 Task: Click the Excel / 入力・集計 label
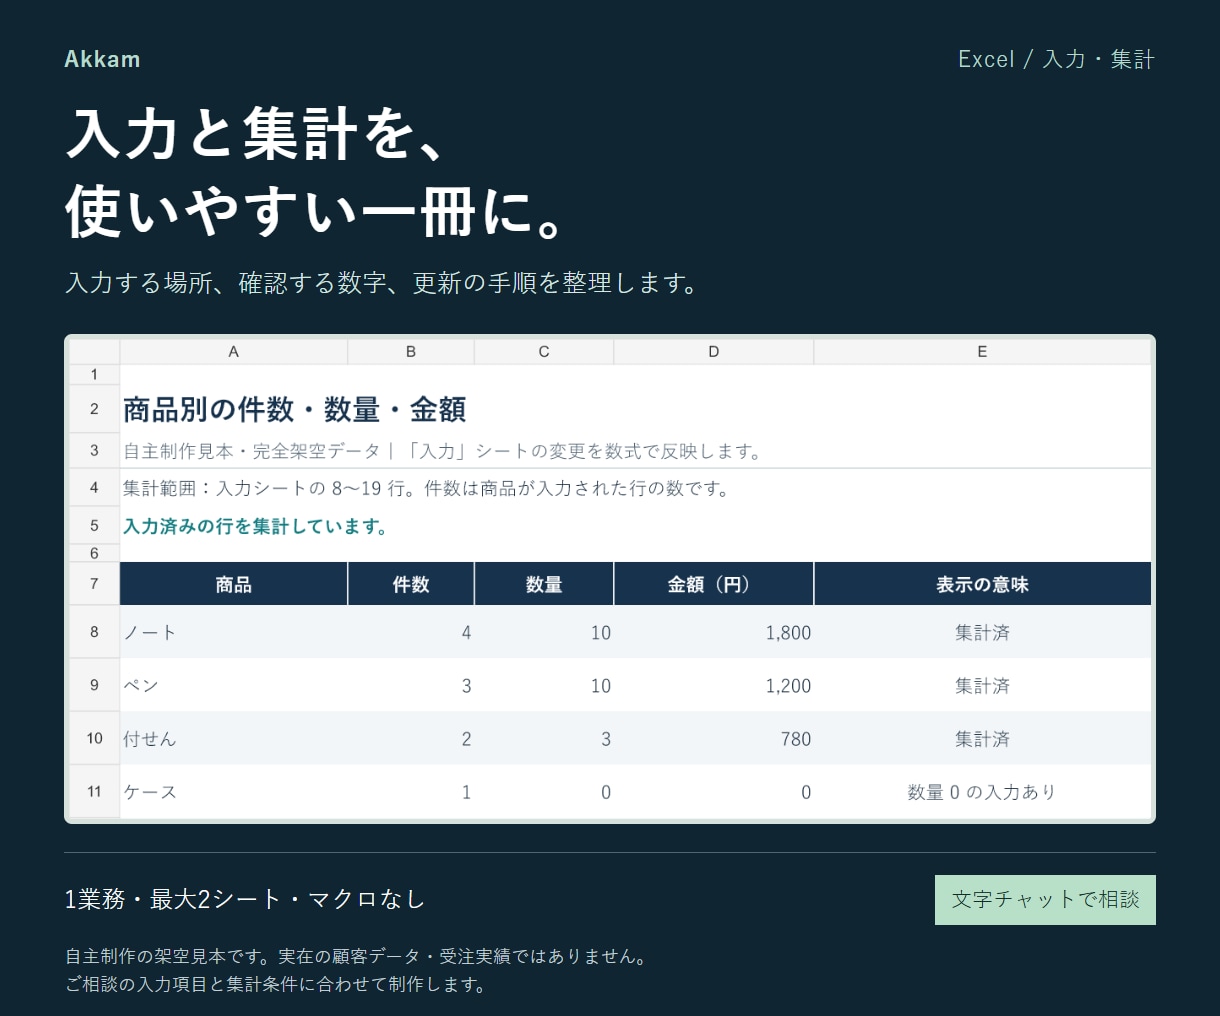(1056, 59)
